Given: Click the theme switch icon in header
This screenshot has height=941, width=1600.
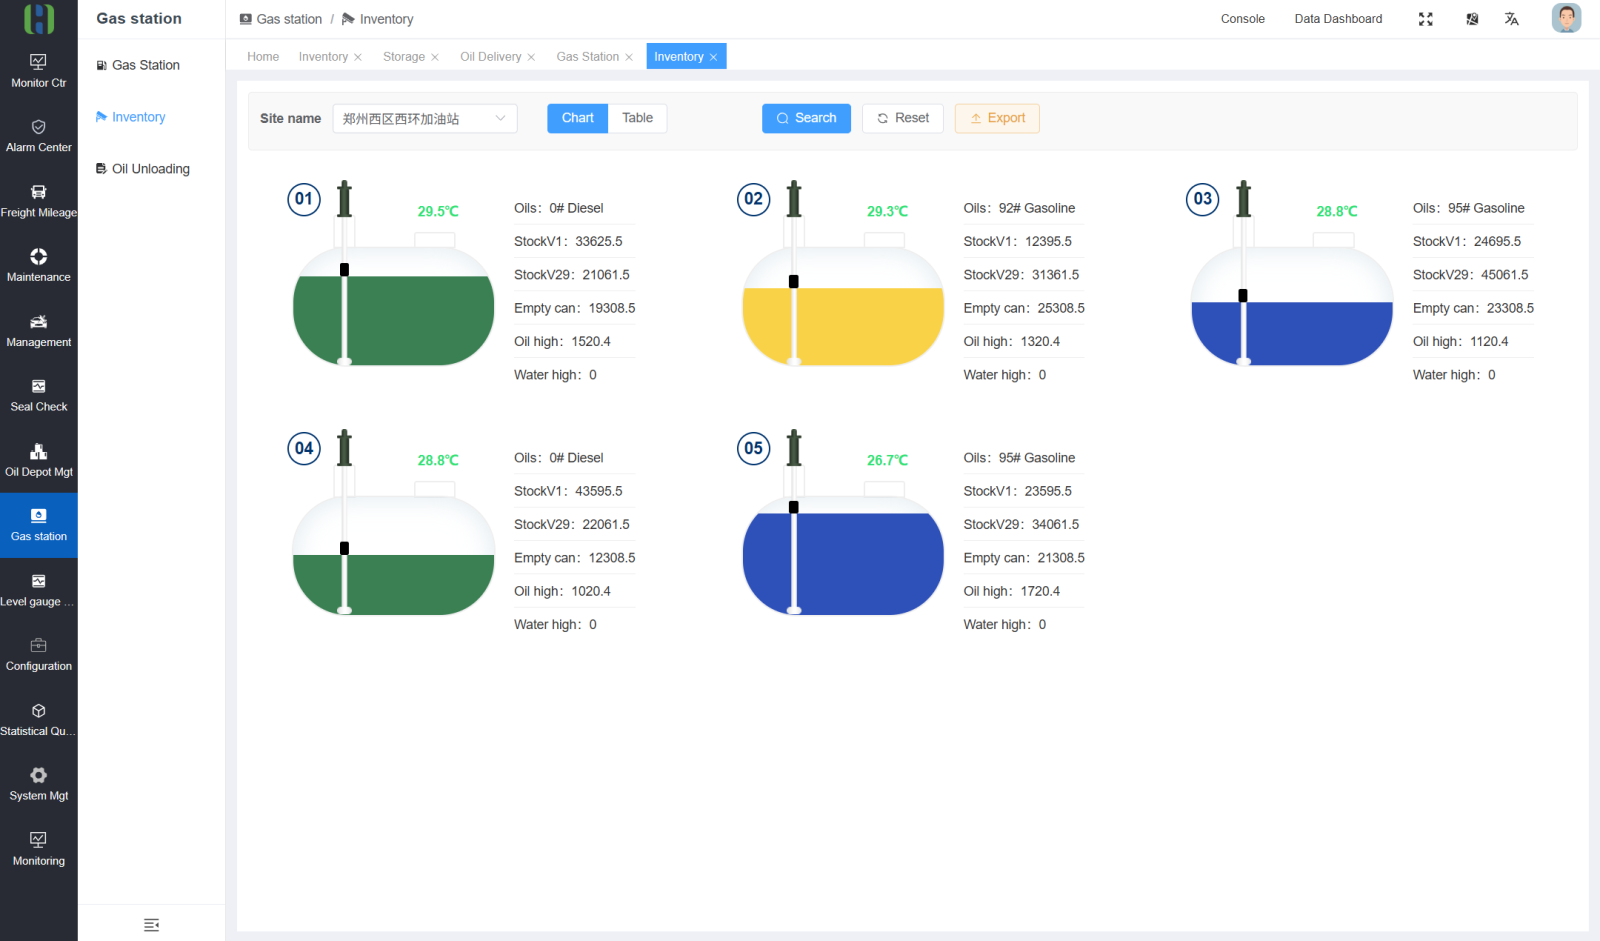Looking at the screenshot, I should pyautogui.click(x=1472, y=19).
